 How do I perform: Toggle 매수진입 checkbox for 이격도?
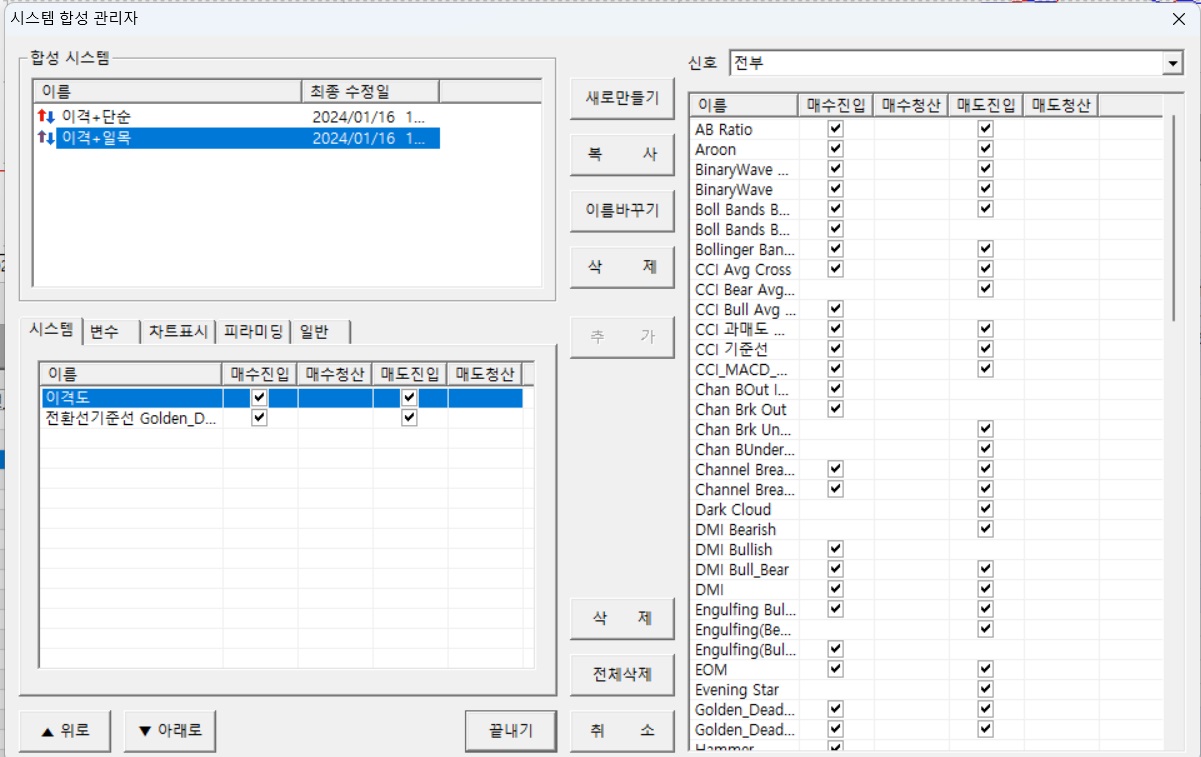[260, 398]
